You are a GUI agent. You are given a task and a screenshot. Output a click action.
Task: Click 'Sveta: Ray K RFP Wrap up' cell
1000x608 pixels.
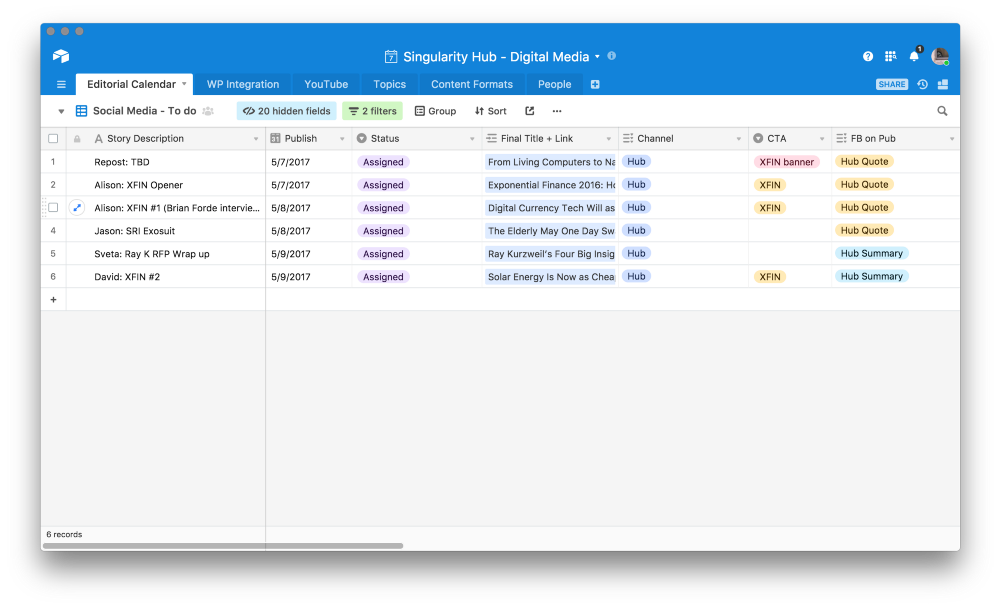tap(166, 254)
